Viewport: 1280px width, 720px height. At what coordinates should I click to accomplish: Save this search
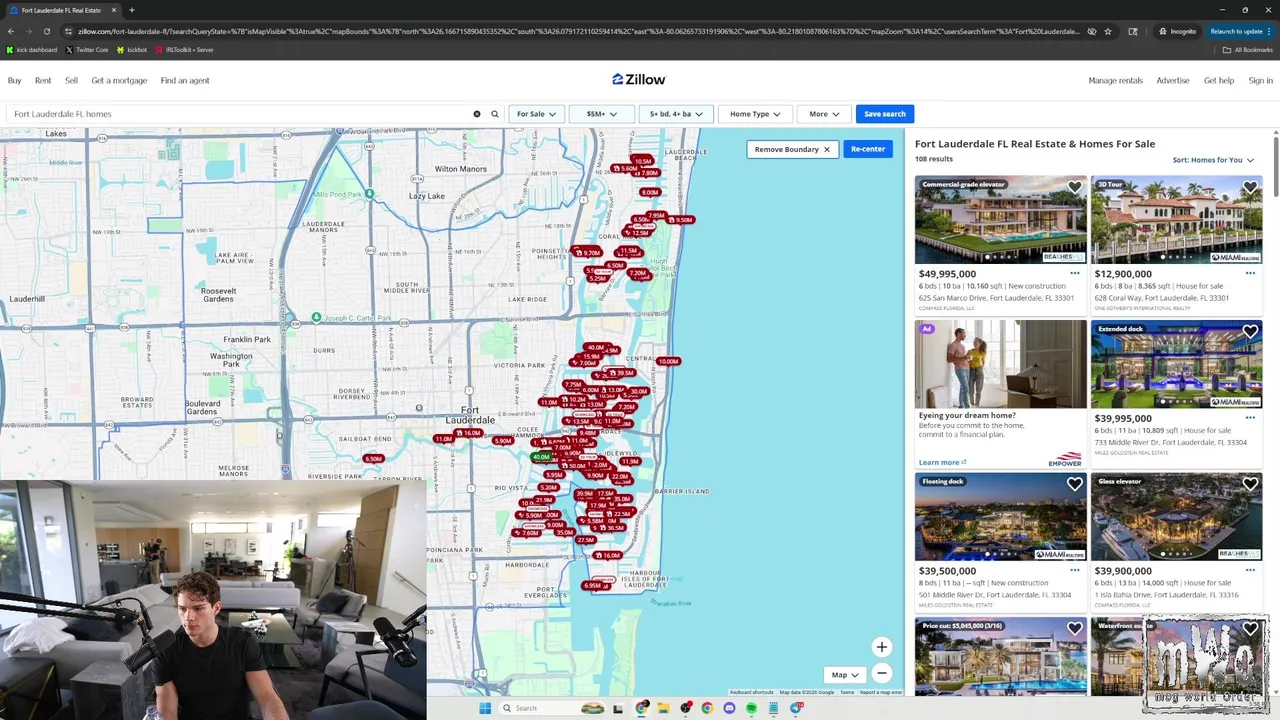pyautogui.click(x=885, y=114)
